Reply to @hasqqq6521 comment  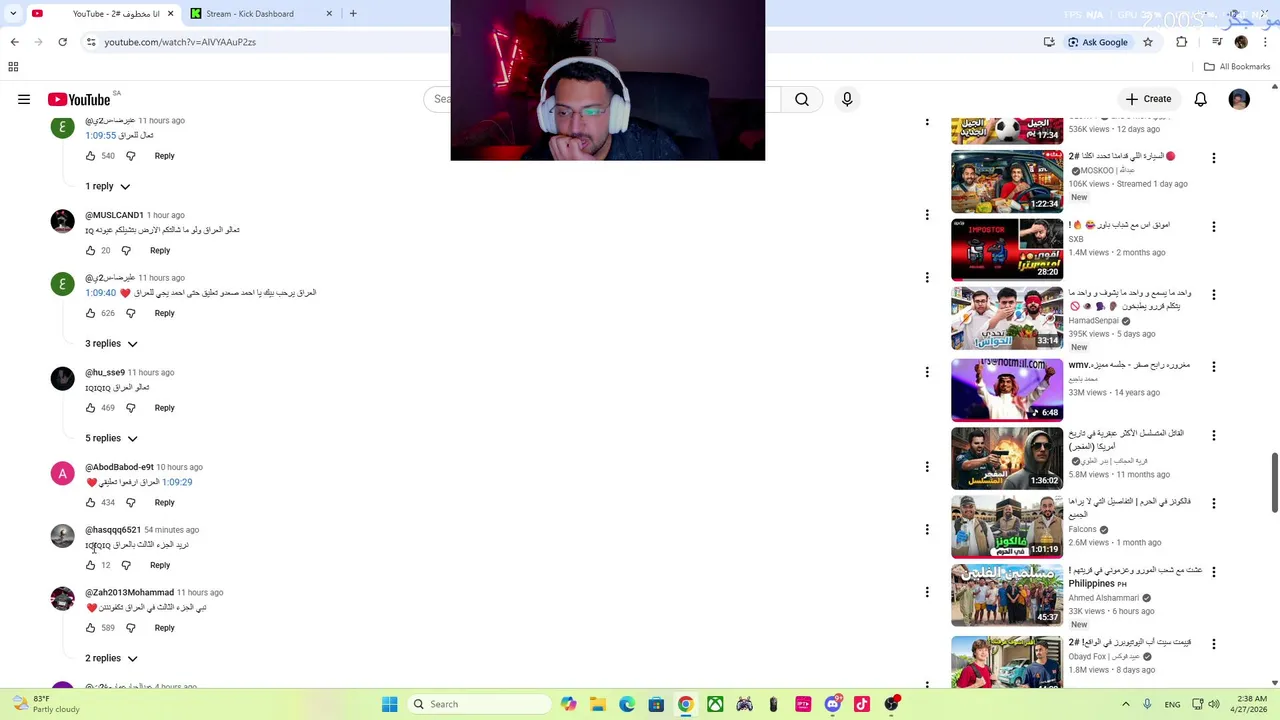click(160, 565)
